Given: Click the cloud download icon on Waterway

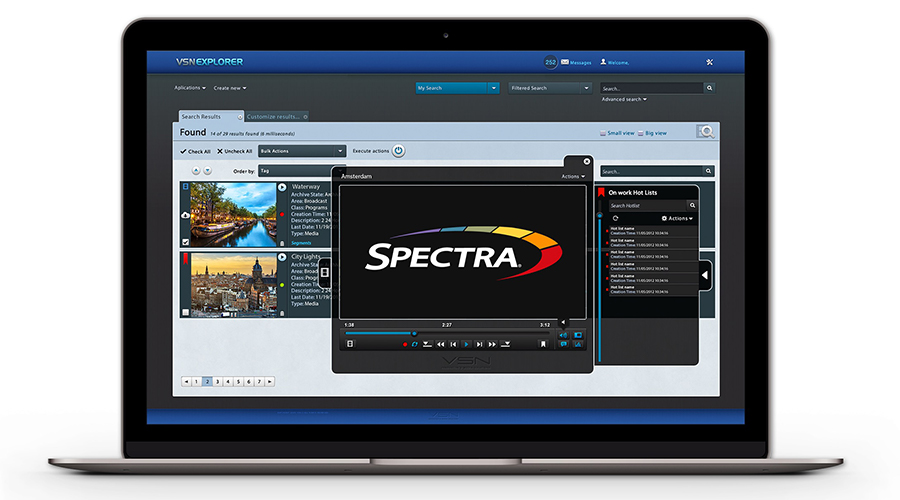Looking at the screenshot, I should (185, 215).
